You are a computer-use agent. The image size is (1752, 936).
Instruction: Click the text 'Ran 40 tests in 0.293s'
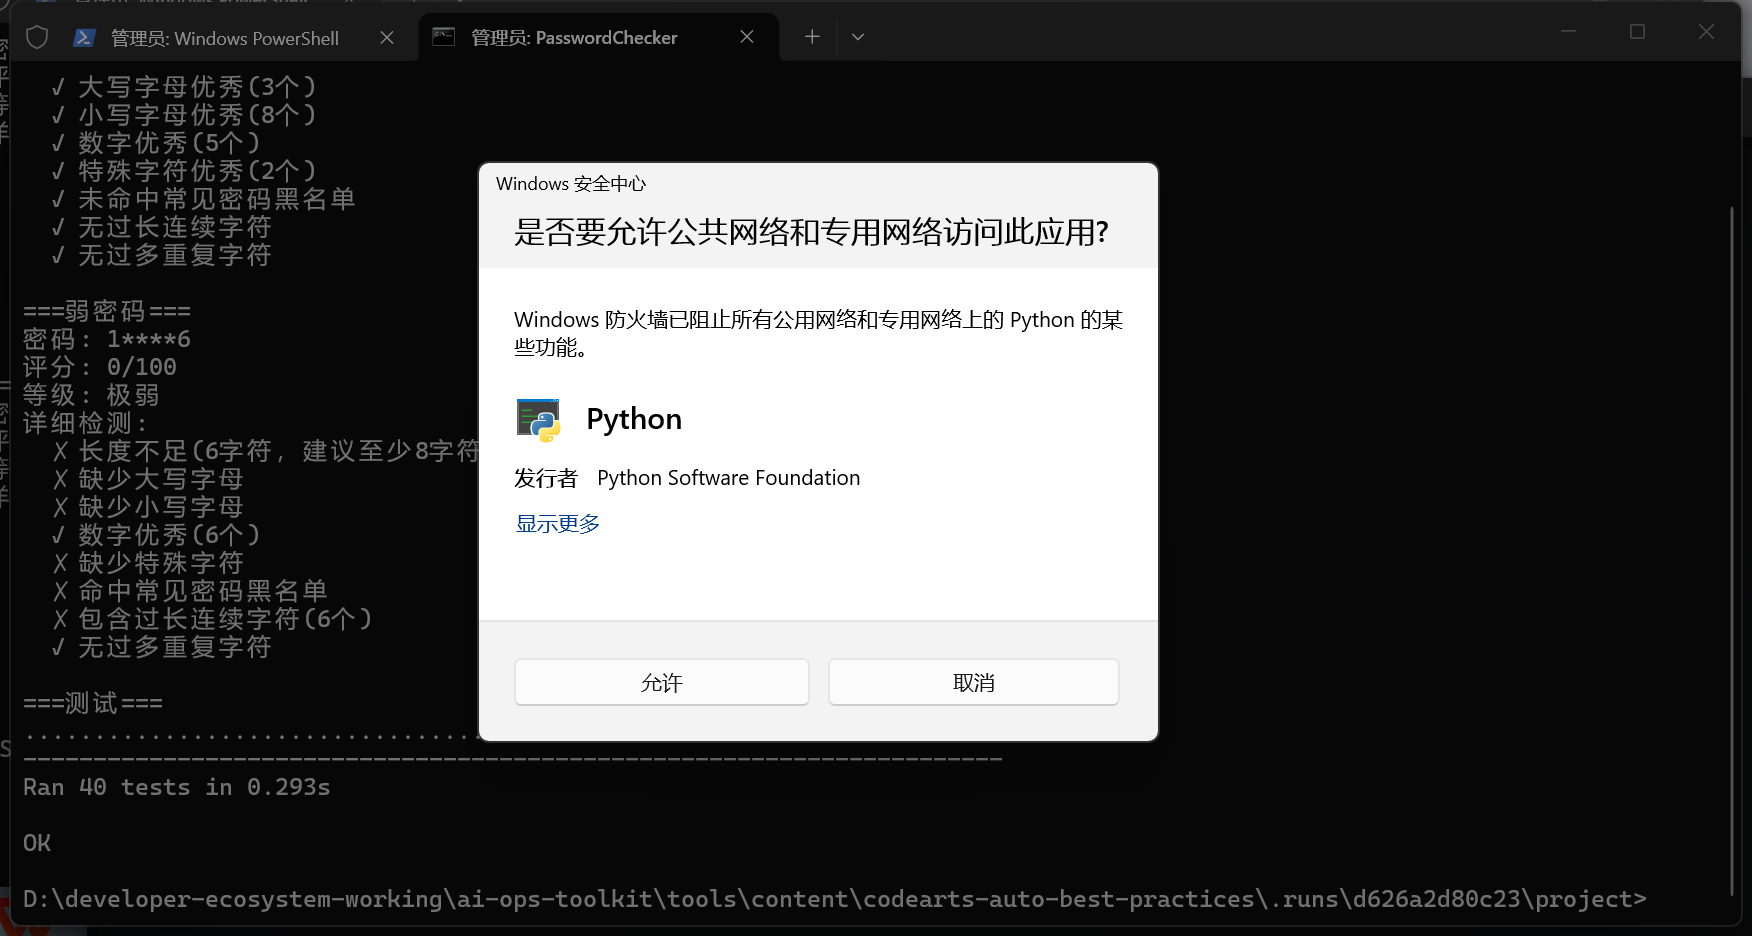177,787
